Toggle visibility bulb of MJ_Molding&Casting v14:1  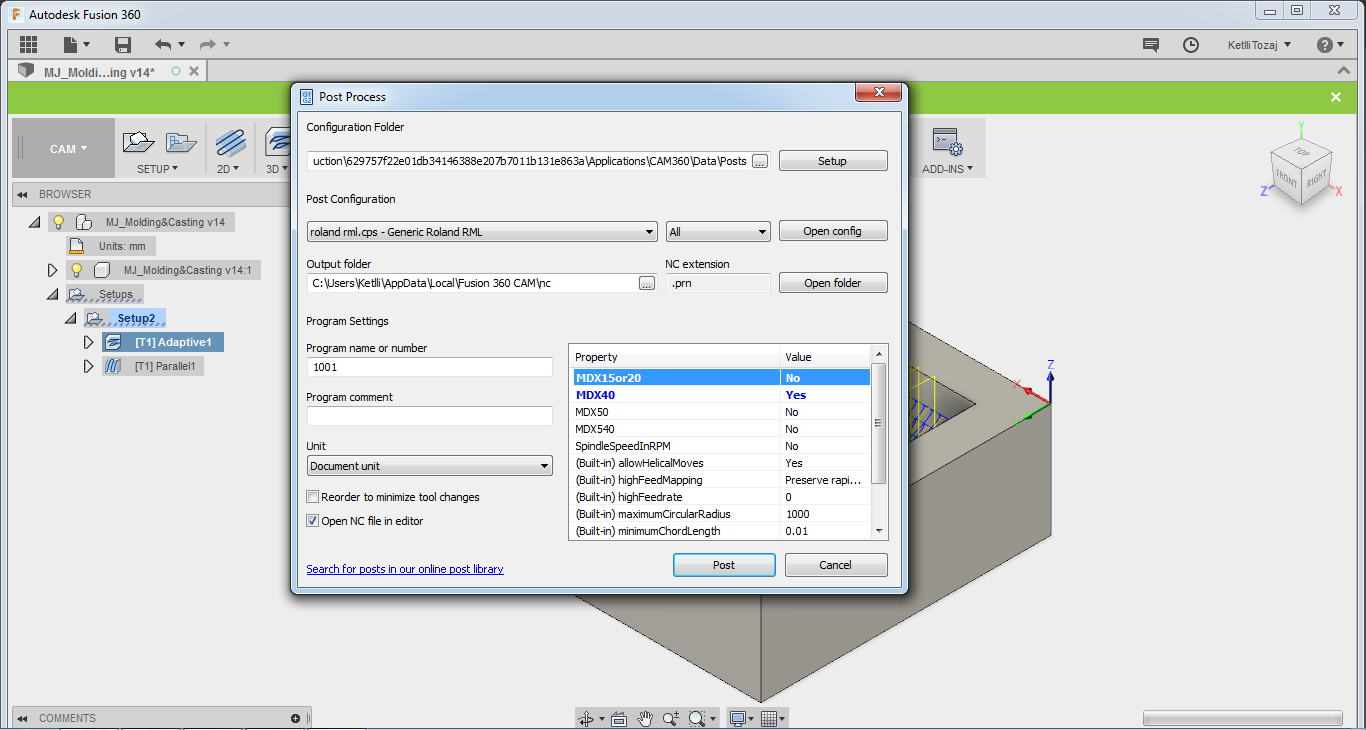(76, 270)
